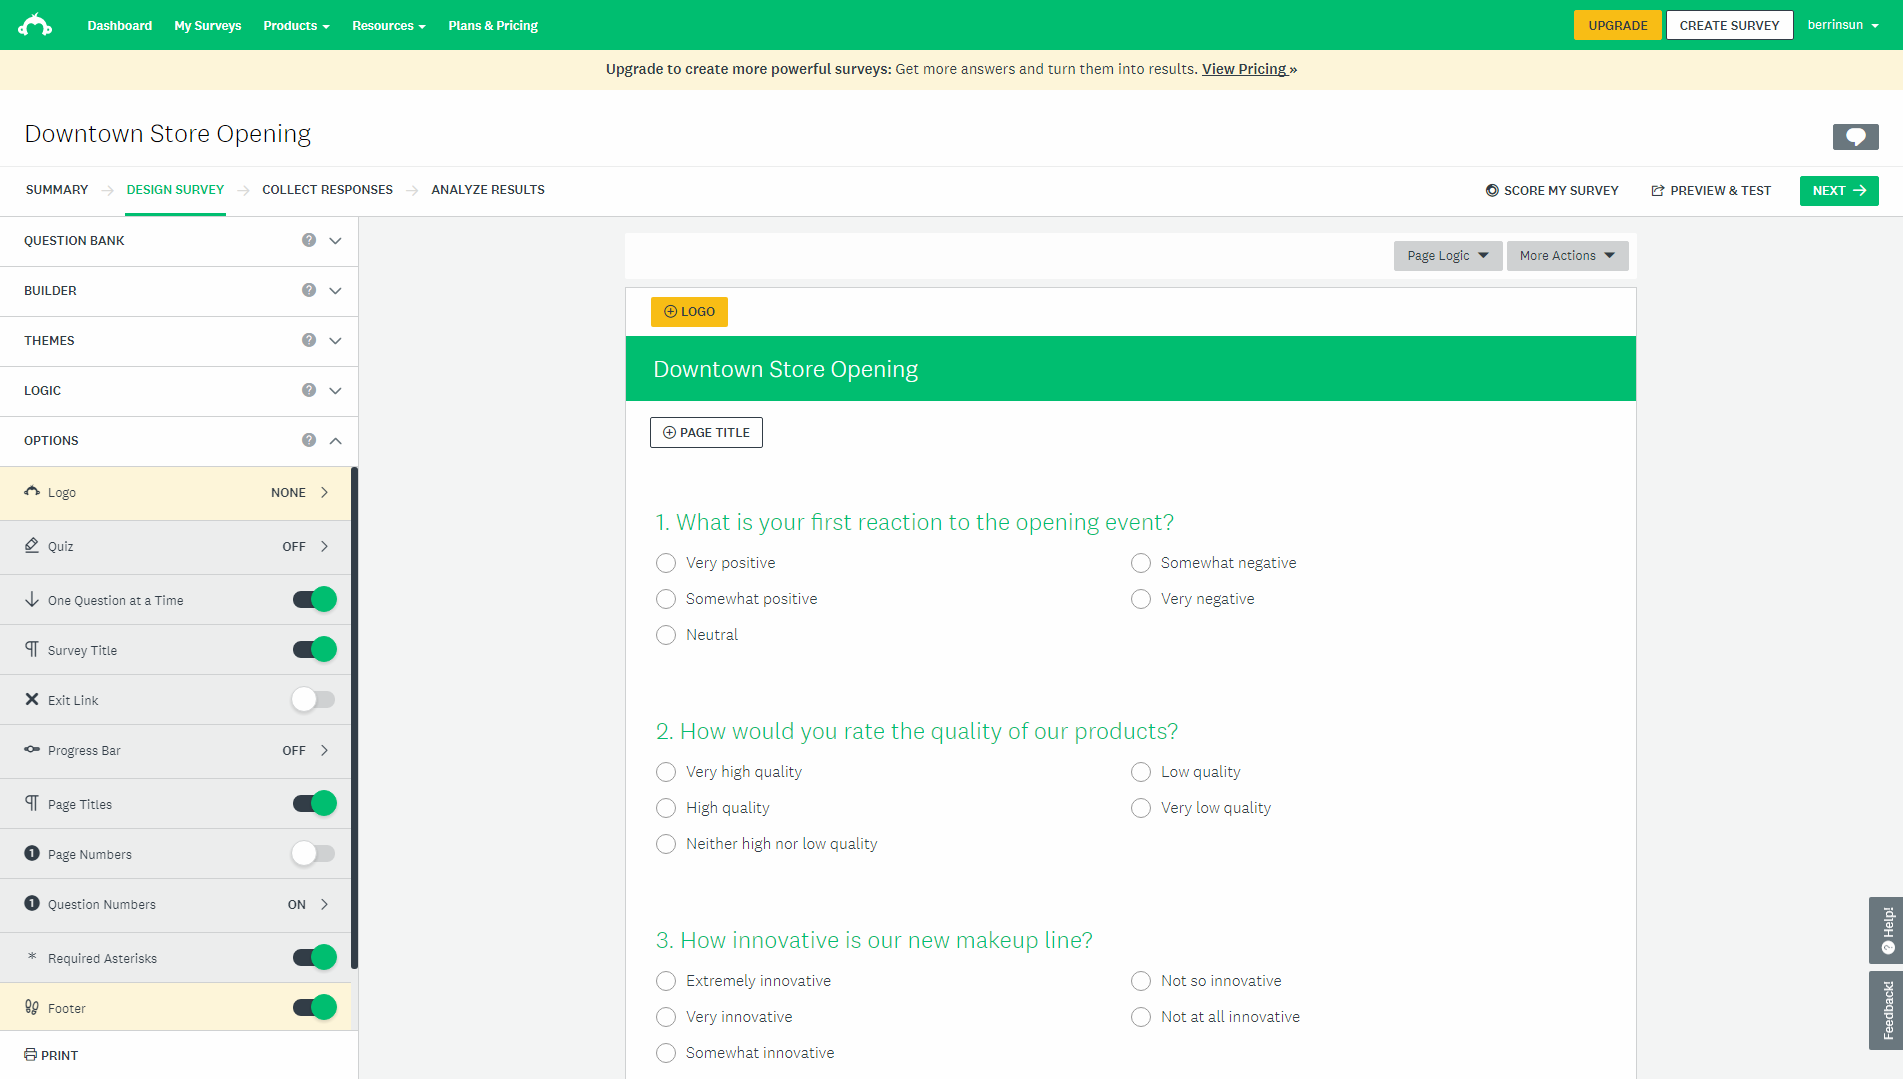Click the Create Survey button
The image size is (1903, 1079).
point(1729,25)
